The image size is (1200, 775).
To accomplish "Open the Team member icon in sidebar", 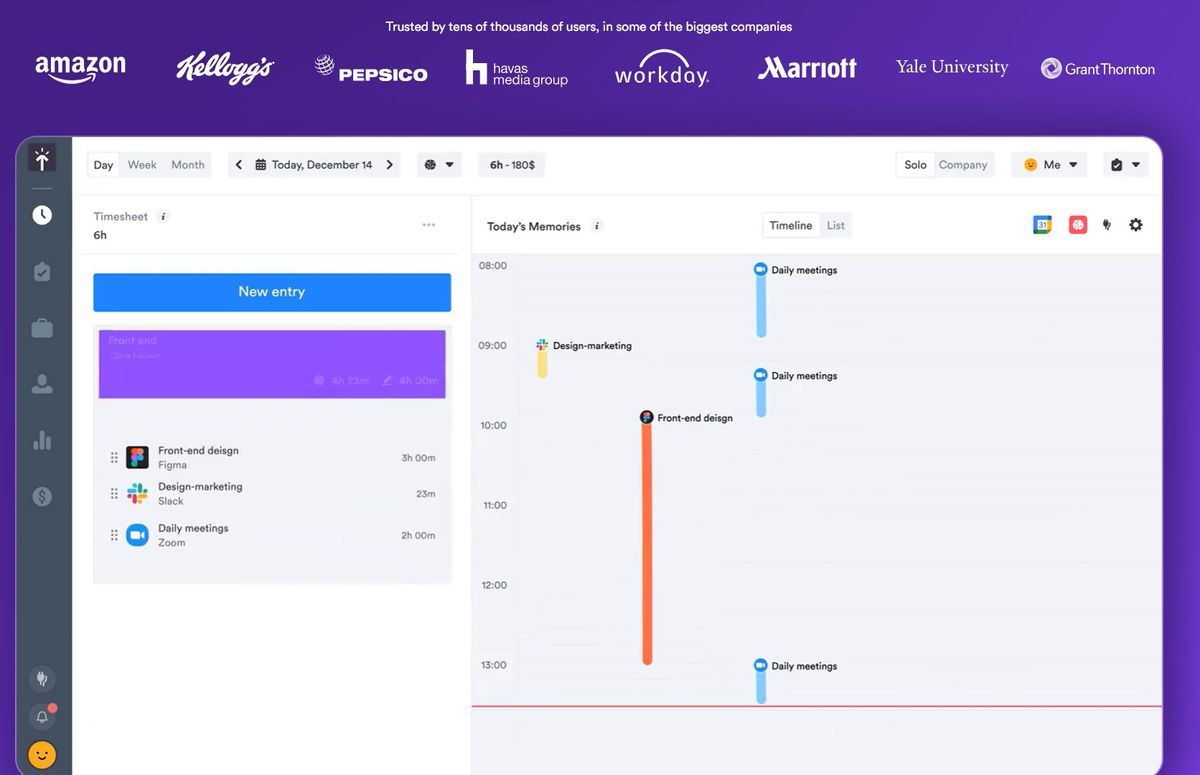I will pos(41,383).
